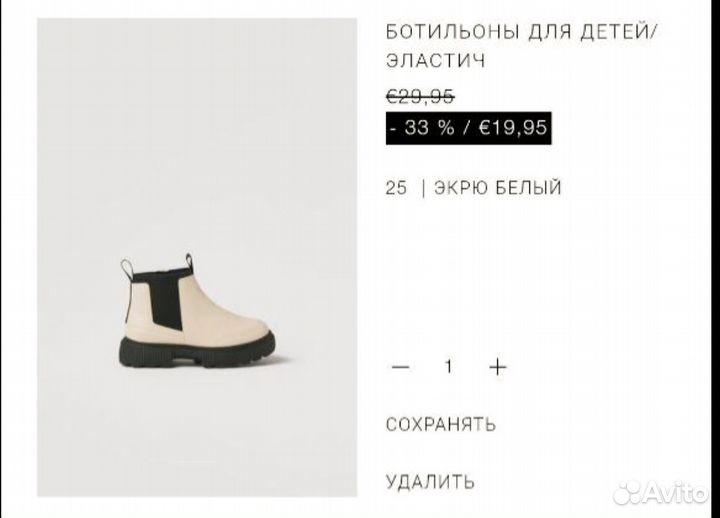Image resolution: width=720 pixels, height=518 pixels.
Task: Decrease quantity with the minus icon
Action: (x=400, y=367)
